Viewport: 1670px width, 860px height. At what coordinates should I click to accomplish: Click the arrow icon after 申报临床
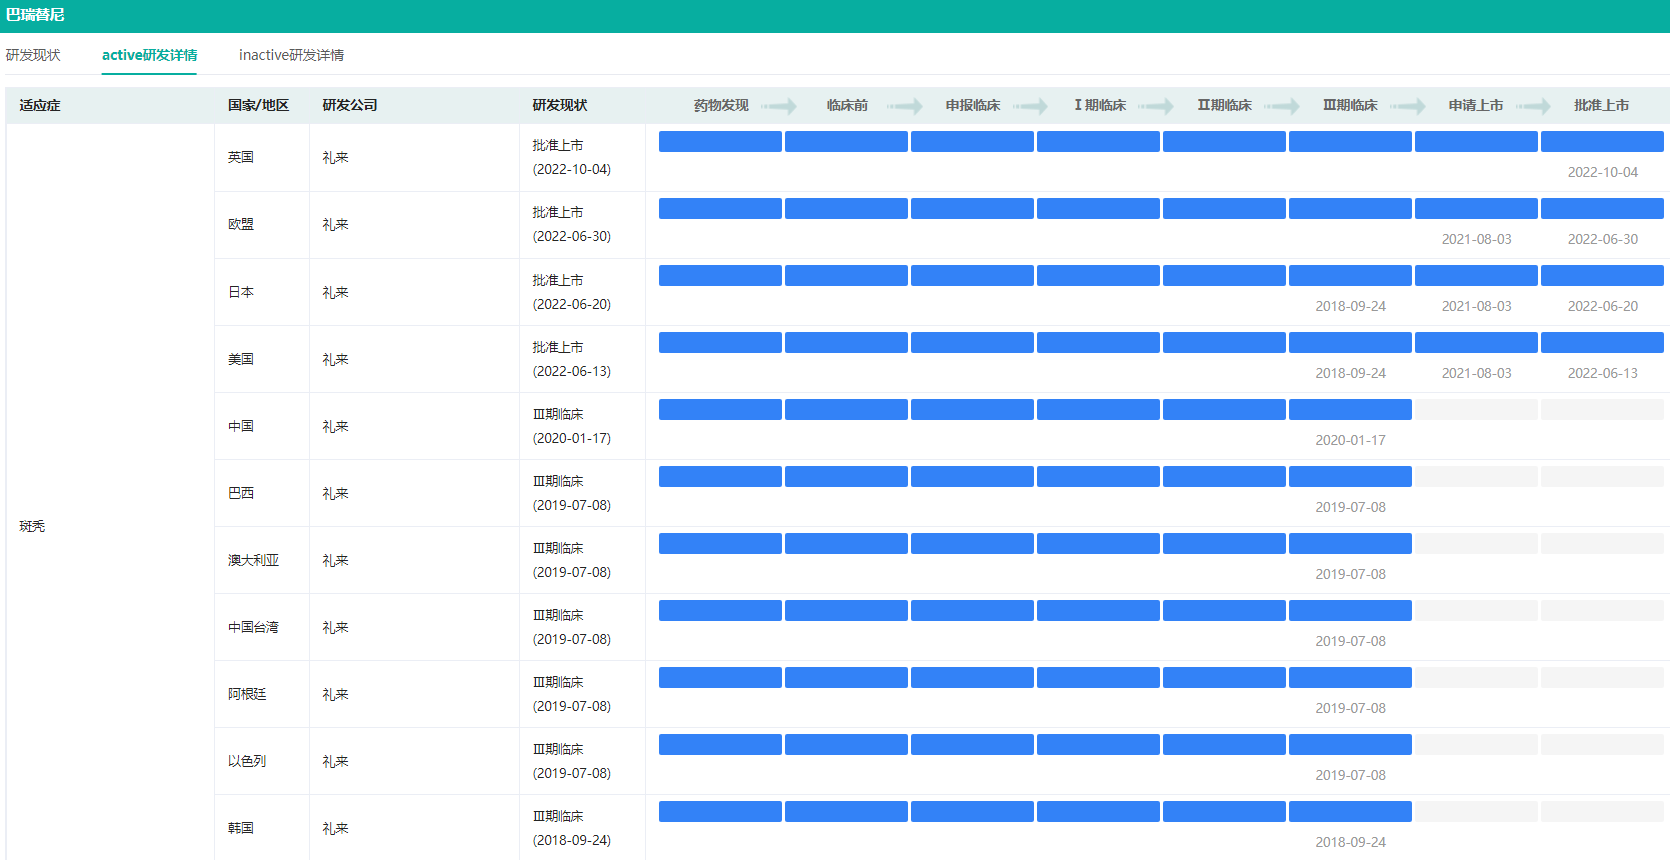point(1030,106)
